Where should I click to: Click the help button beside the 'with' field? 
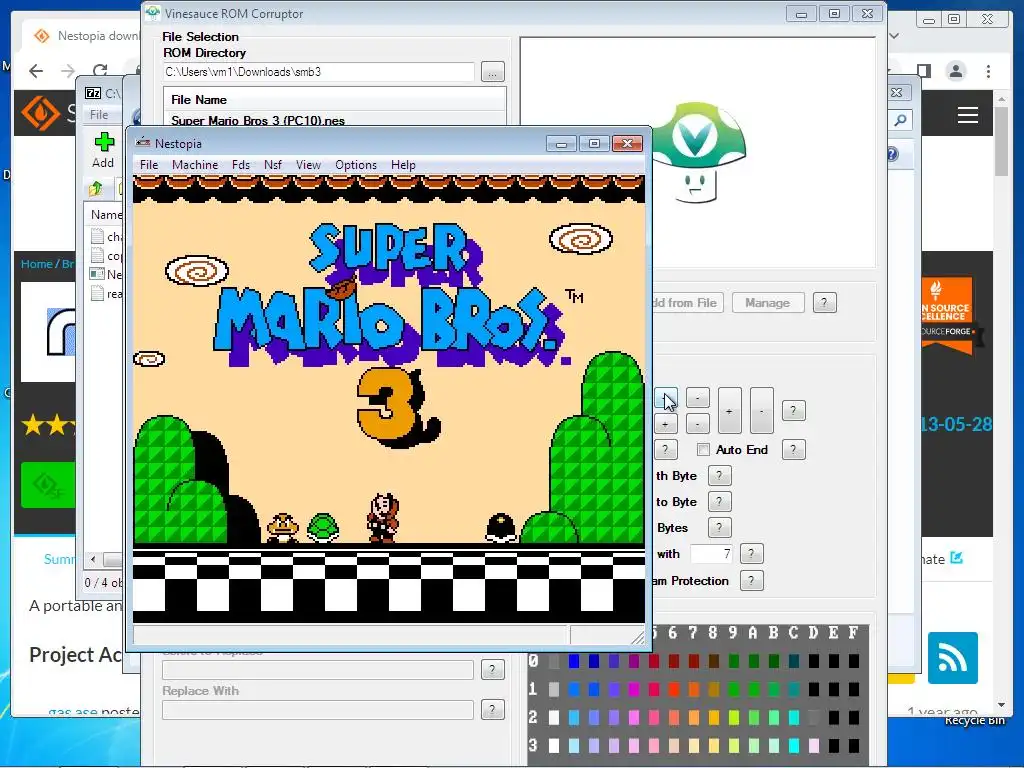coord(751,554)
